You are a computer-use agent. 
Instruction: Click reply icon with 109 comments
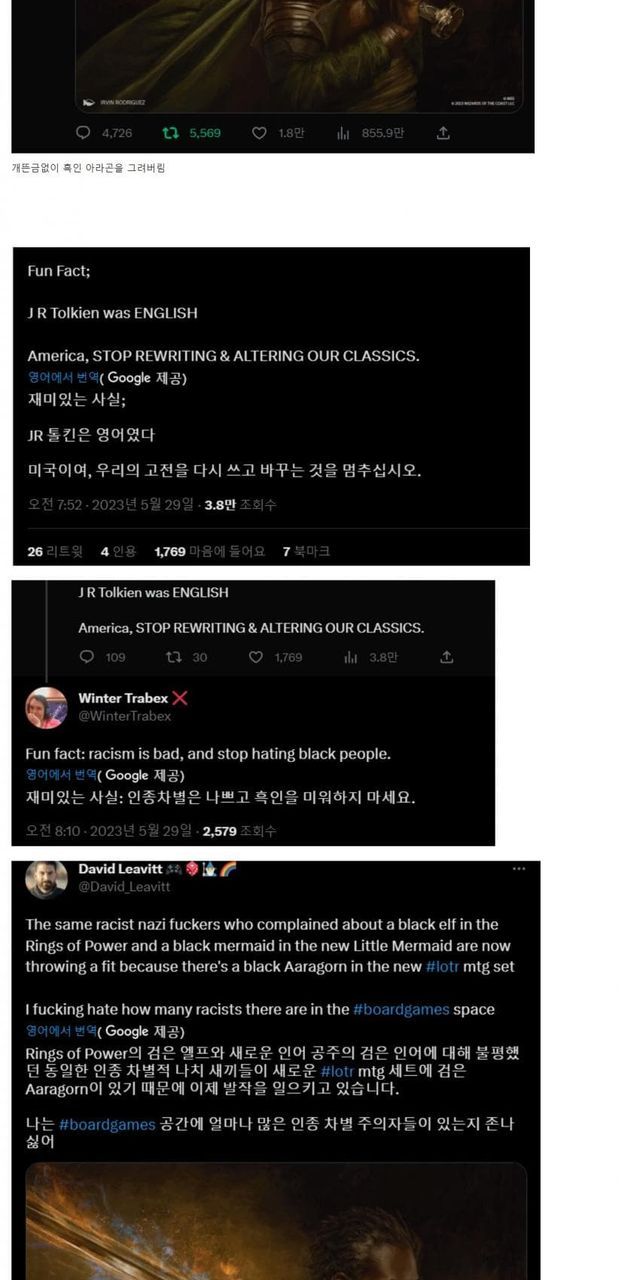coord(87,657)
